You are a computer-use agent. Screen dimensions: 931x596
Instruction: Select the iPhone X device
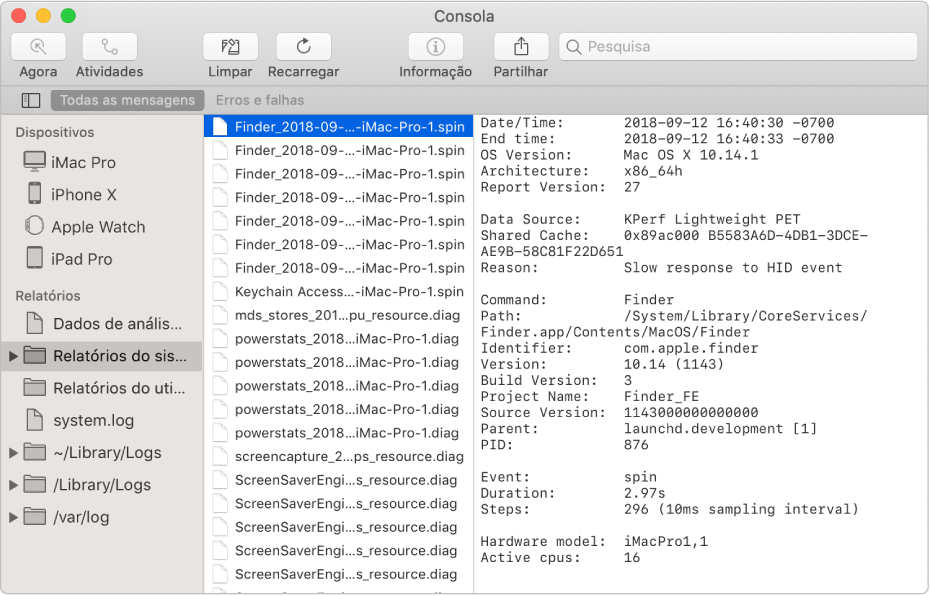coord(102,195)
